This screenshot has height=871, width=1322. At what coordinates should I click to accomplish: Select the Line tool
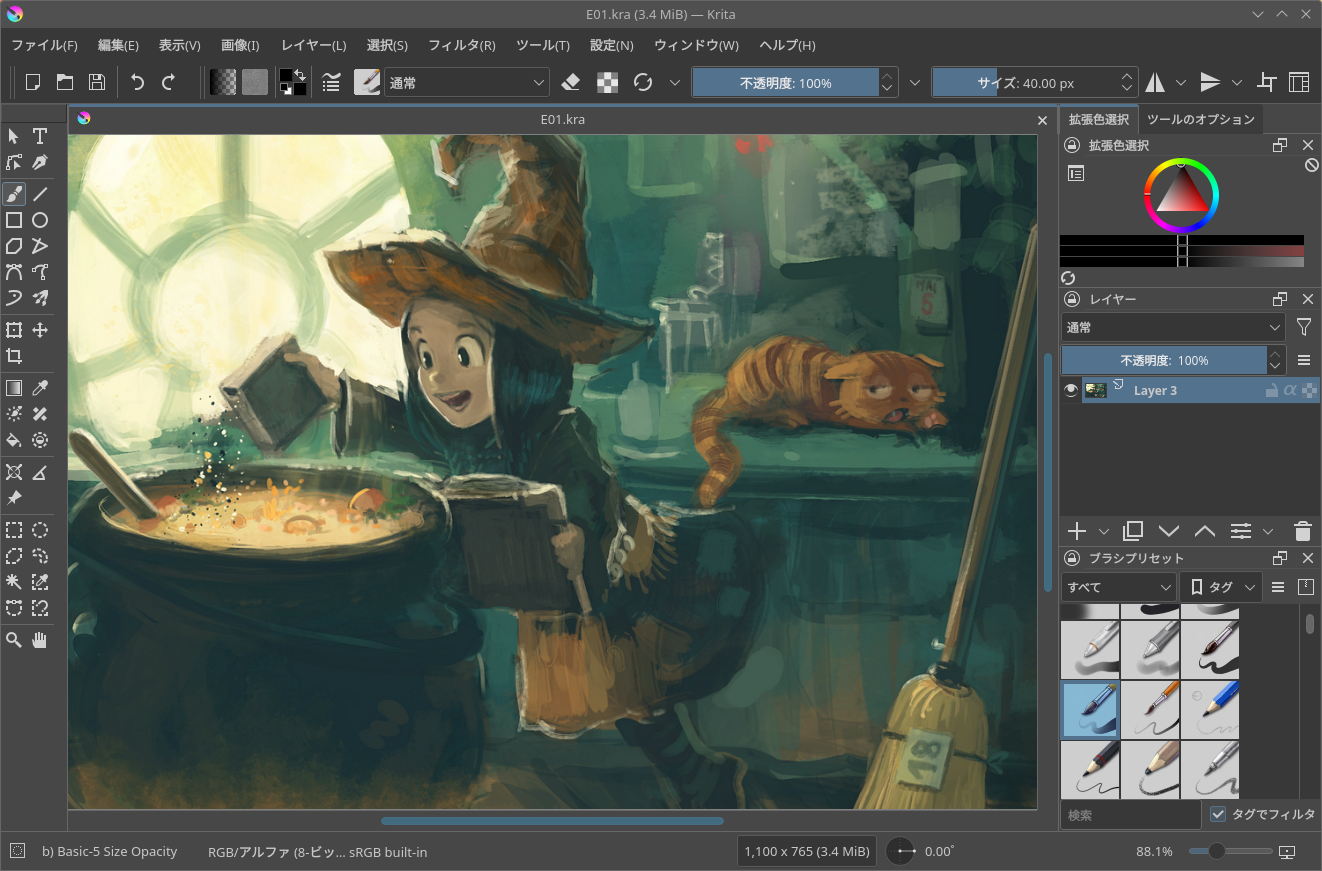(x=40, y=194)
